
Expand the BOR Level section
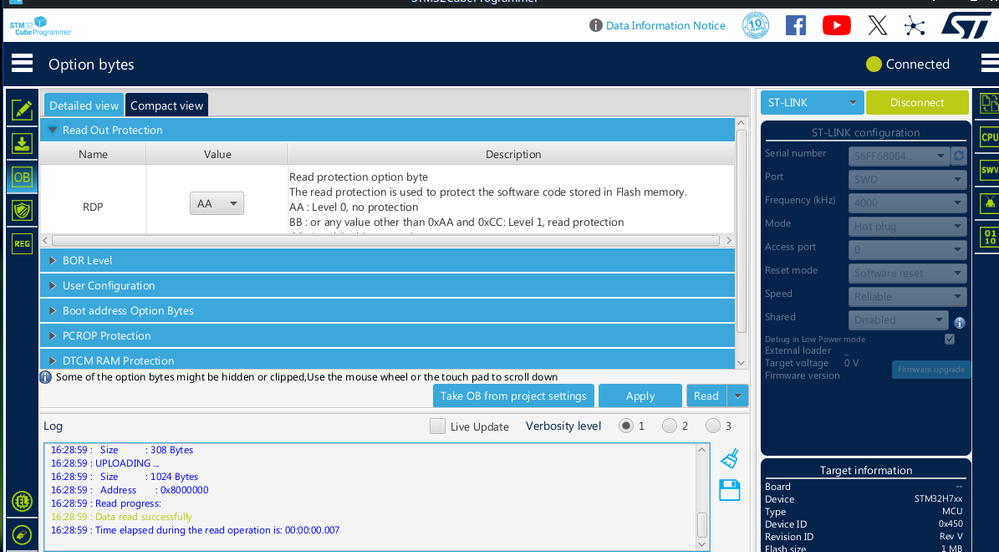click(53, 260)
